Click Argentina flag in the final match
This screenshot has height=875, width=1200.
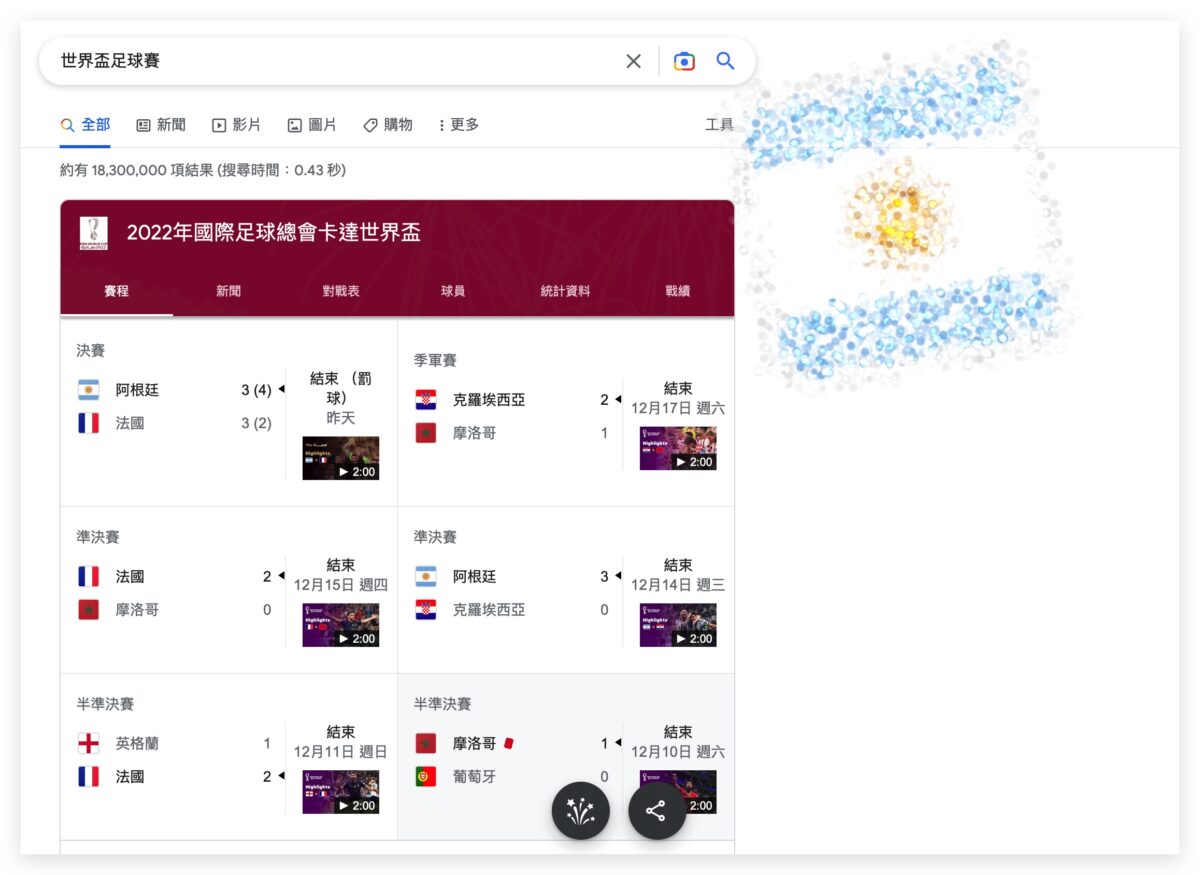point(89,390)
